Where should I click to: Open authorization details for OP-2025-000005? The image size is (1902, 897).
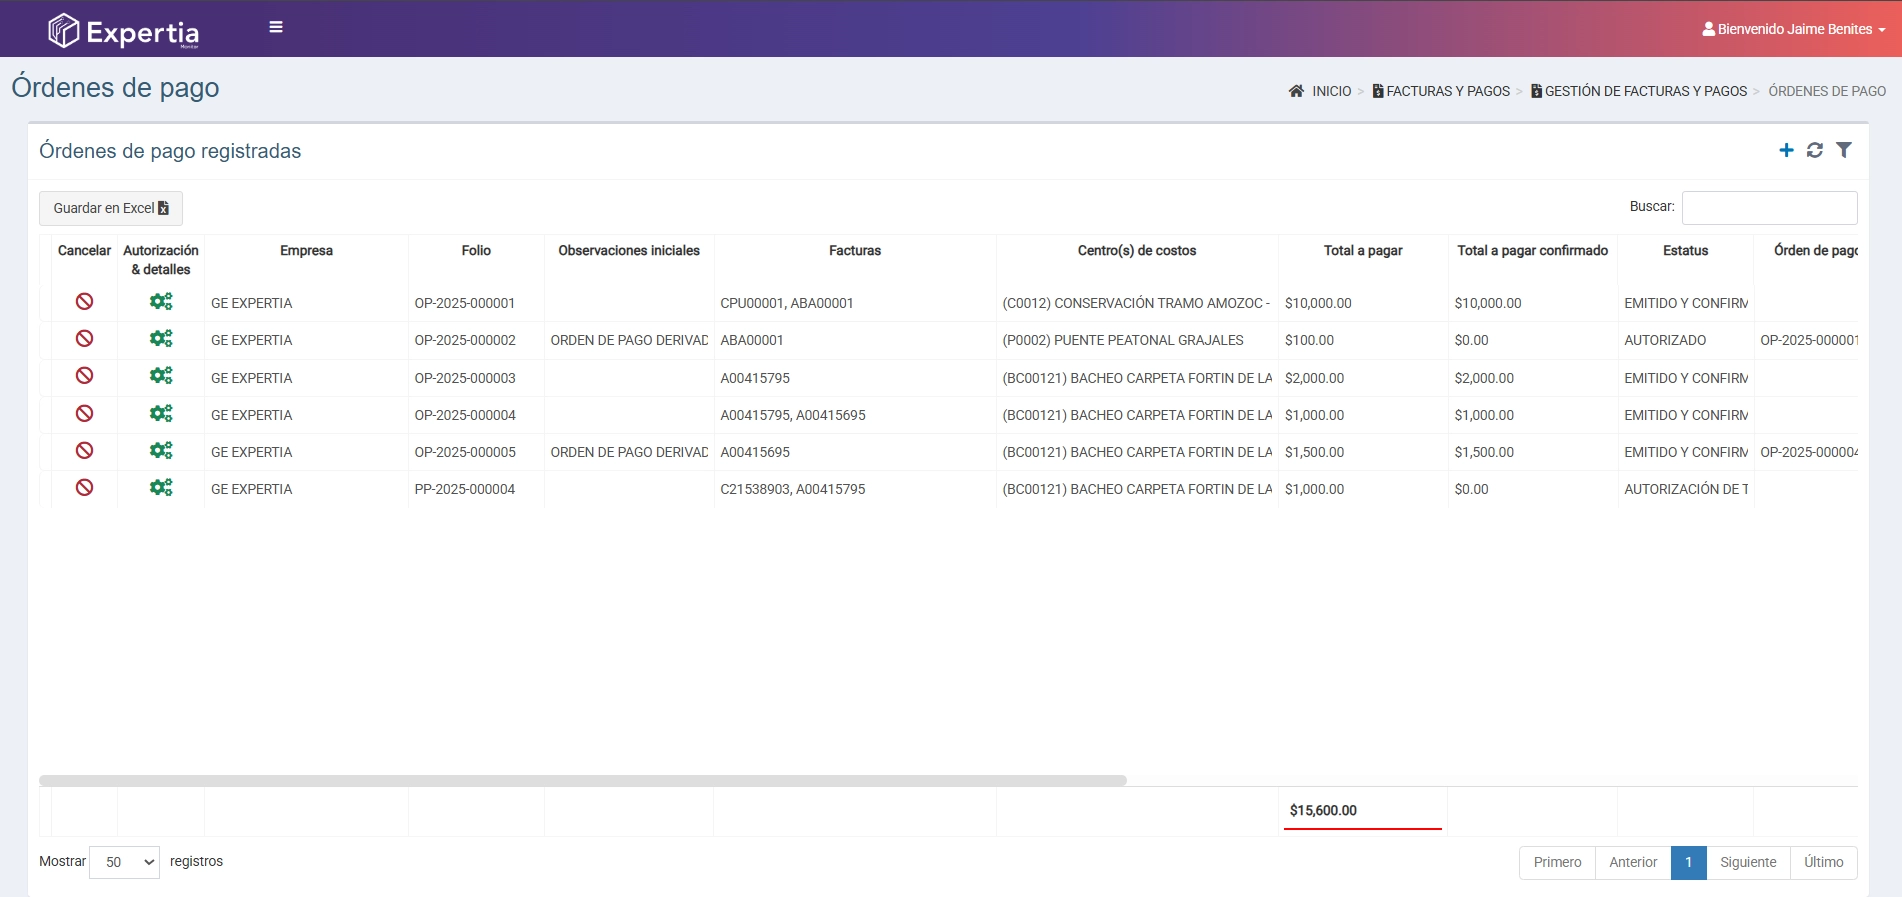tap(161, 451)
